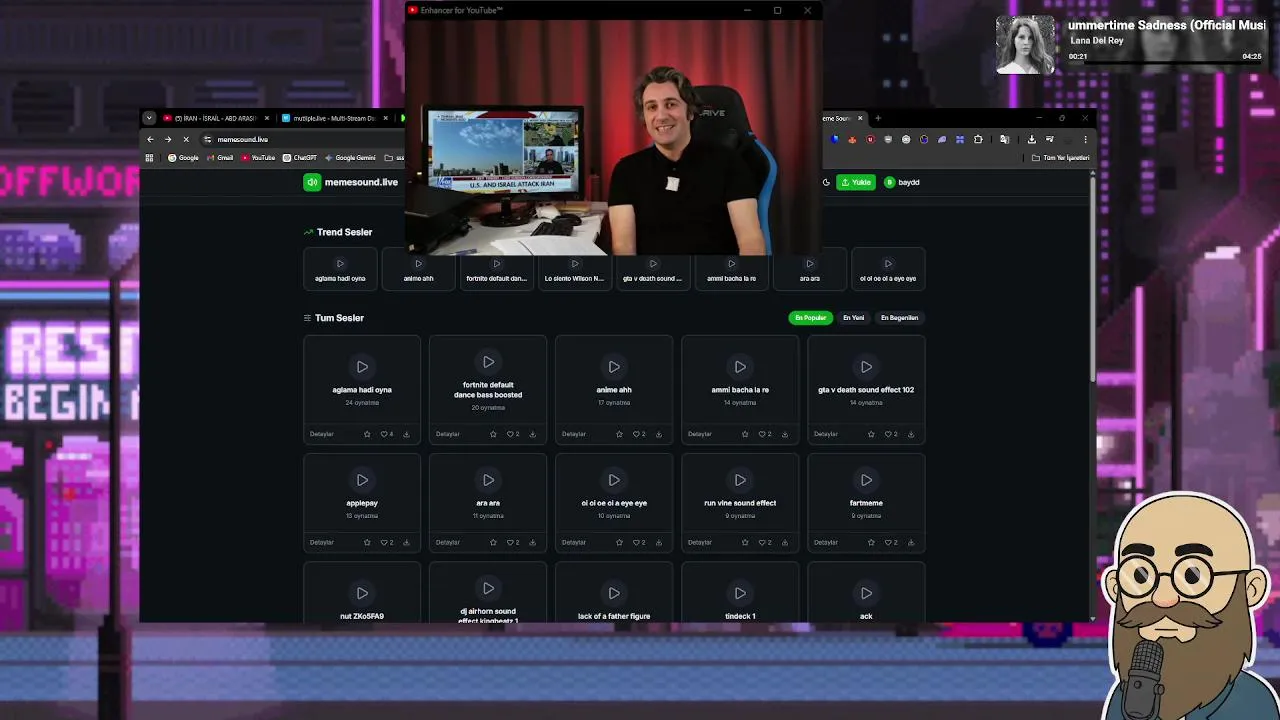Image resolution: width=1280 pixels, height=720 pixels.
Task: Favorite 'anime ahh' with the star icon
Action: pyautogui.click(x=619, y=434)
